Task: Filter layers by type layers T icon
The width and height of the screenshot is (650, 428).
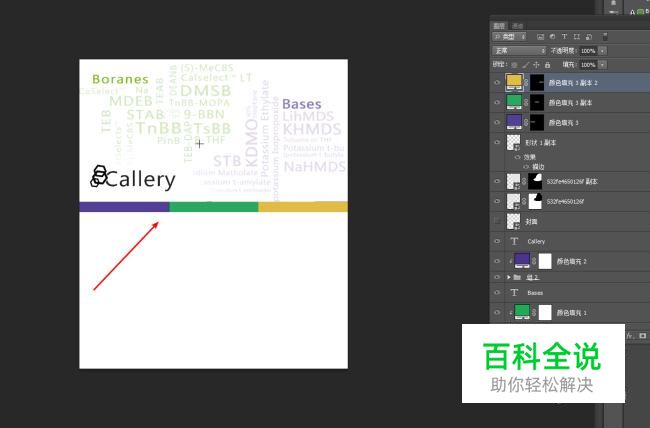Action: [564, 37]
